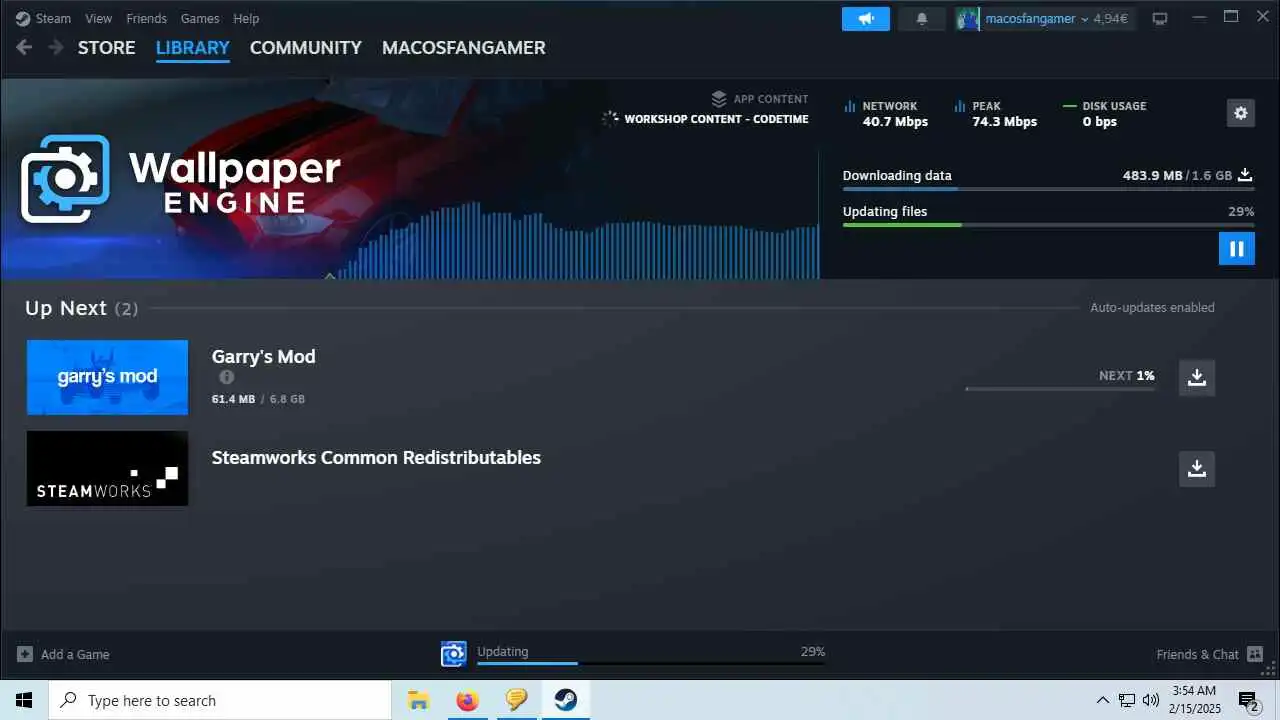Viewport: 1280px width, 720px height.
Task: Click the Garry's Mod title
Action: (x=263, y=356)
